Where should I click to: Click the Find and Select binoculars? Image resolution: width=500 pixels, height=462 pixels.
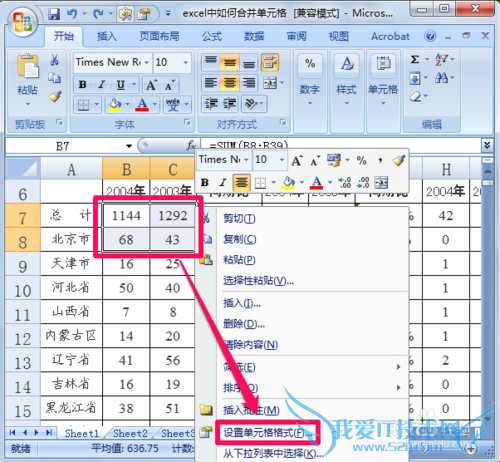click(442, 78)
